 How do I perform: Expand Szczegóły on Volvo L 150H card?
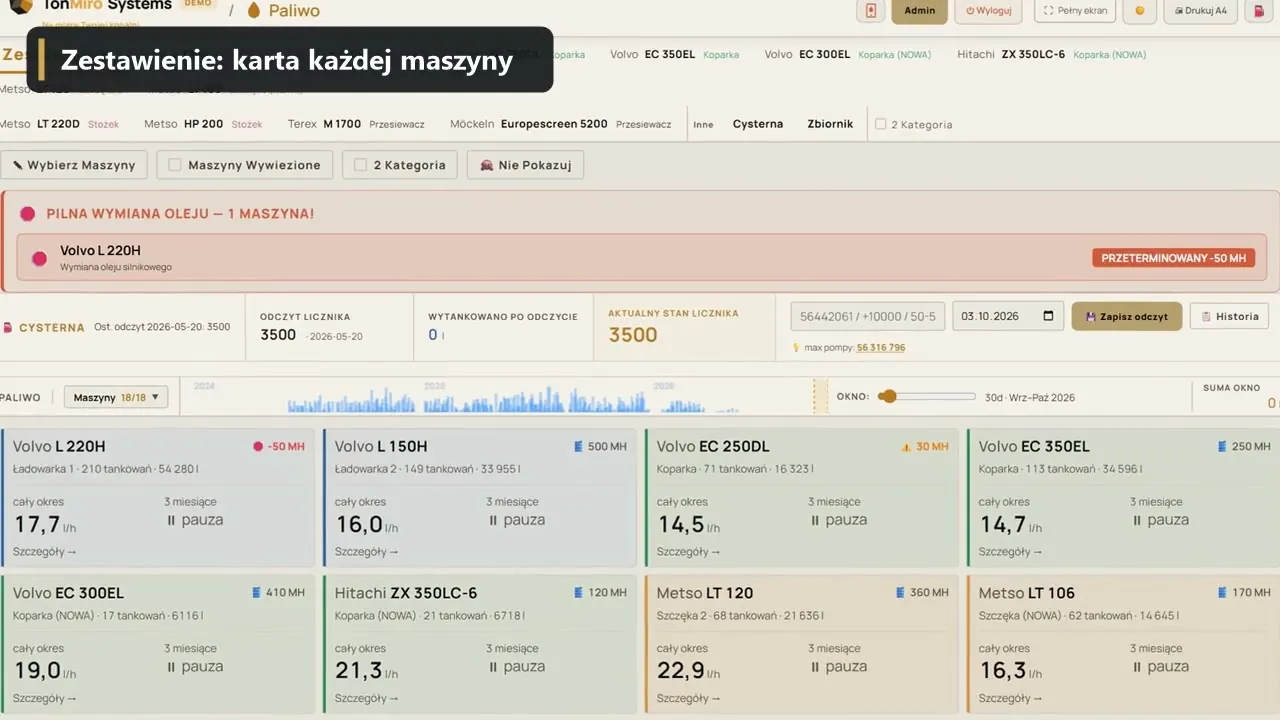coord(366,551)
